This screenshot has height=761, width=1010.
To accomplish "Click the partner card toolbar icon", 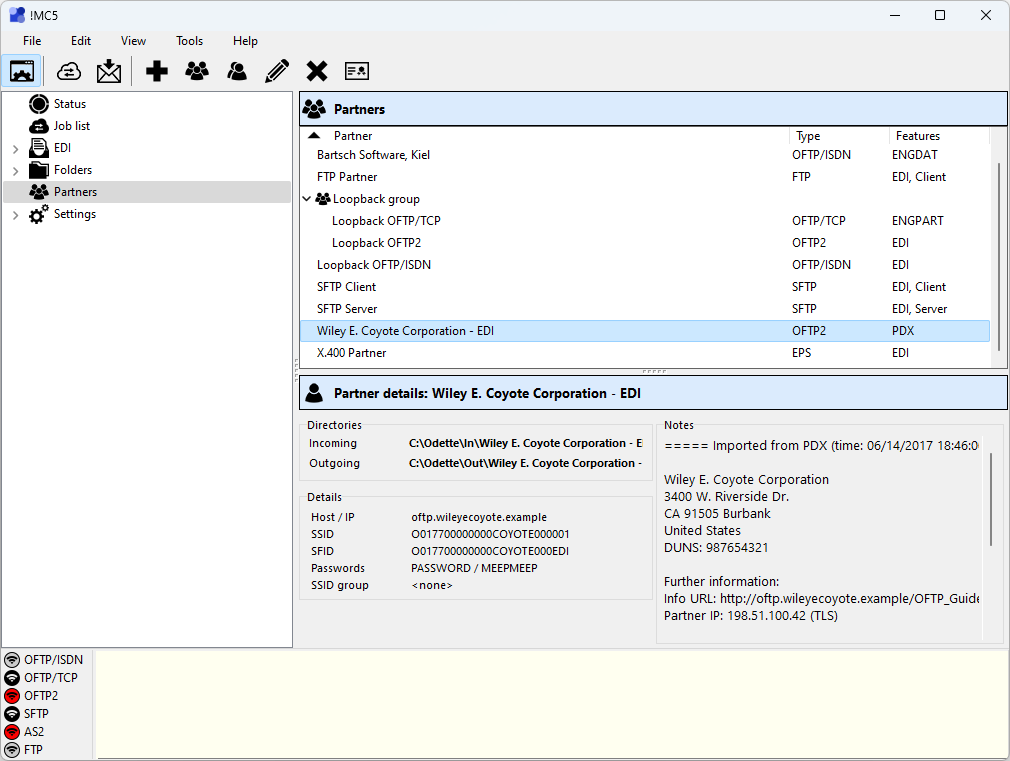I will [357, 71].
